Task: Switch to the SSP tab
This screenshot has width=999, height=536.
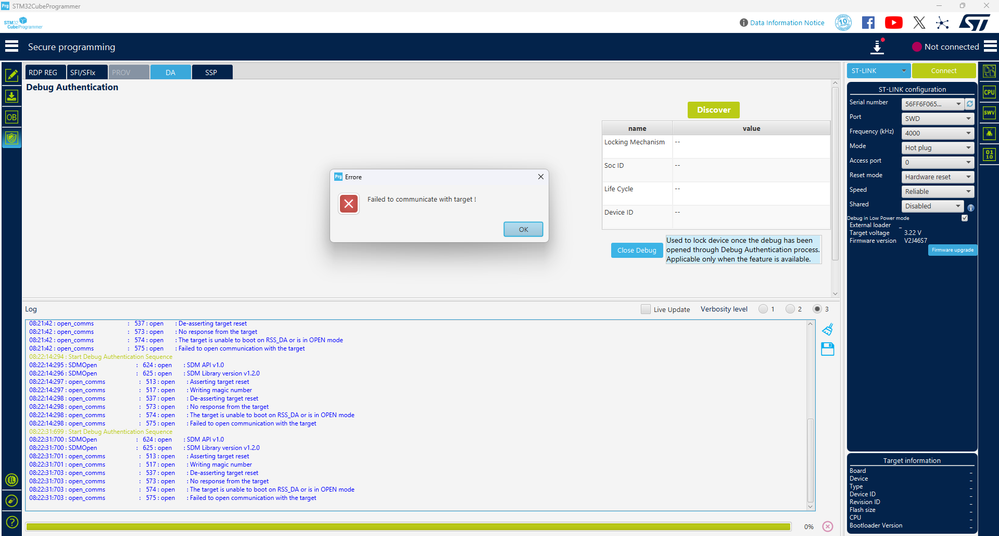Action: (212, 72)
